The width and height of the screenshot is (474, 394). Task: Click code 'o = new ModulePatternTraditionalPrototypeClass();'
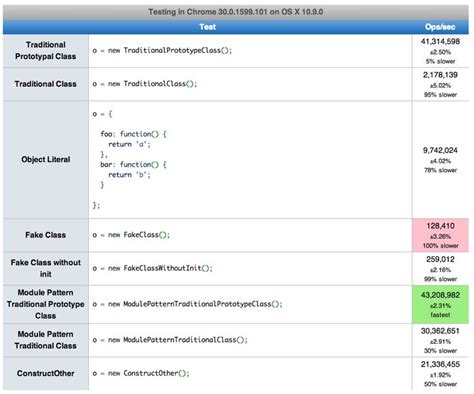(187, 304)
